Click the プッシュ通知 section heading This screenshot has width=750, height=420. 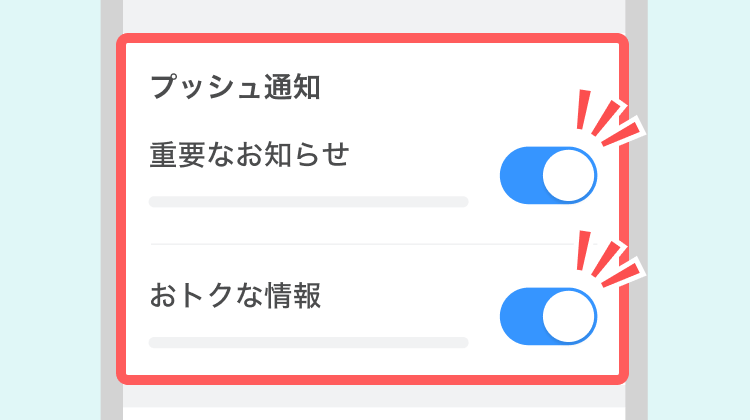(234, 88)
